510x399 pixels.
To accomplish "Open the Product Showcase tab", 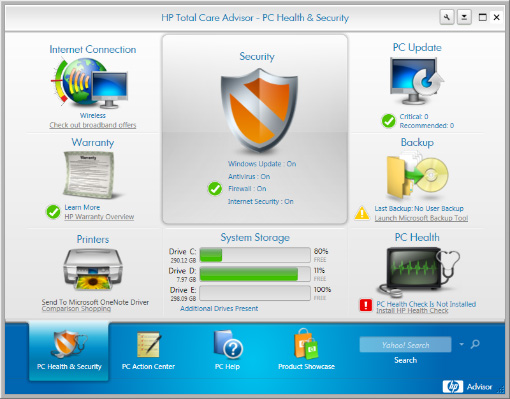I will [x=306, y=349].
